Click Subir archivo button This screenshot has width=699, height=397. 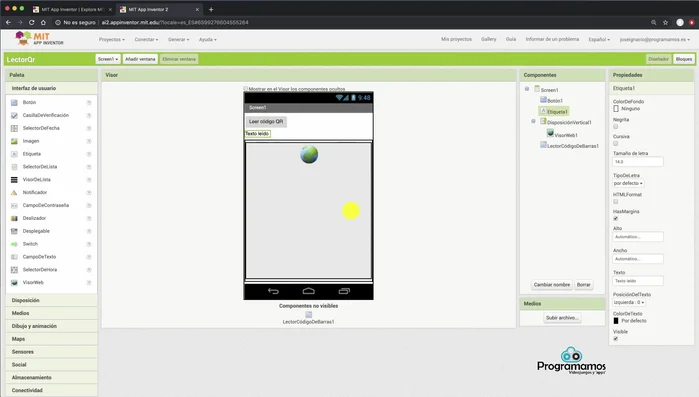tap(562, 318)
